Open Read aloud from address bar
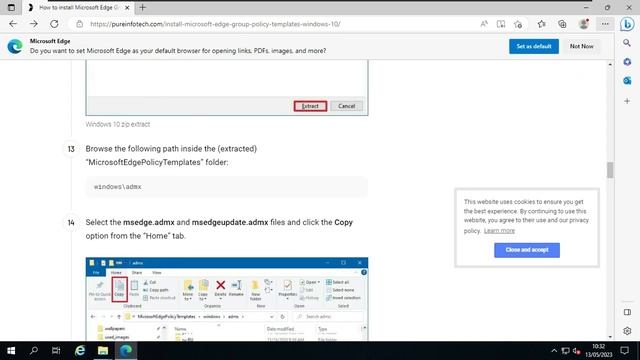Screen dimensions: 640x360 pos(484,24)
